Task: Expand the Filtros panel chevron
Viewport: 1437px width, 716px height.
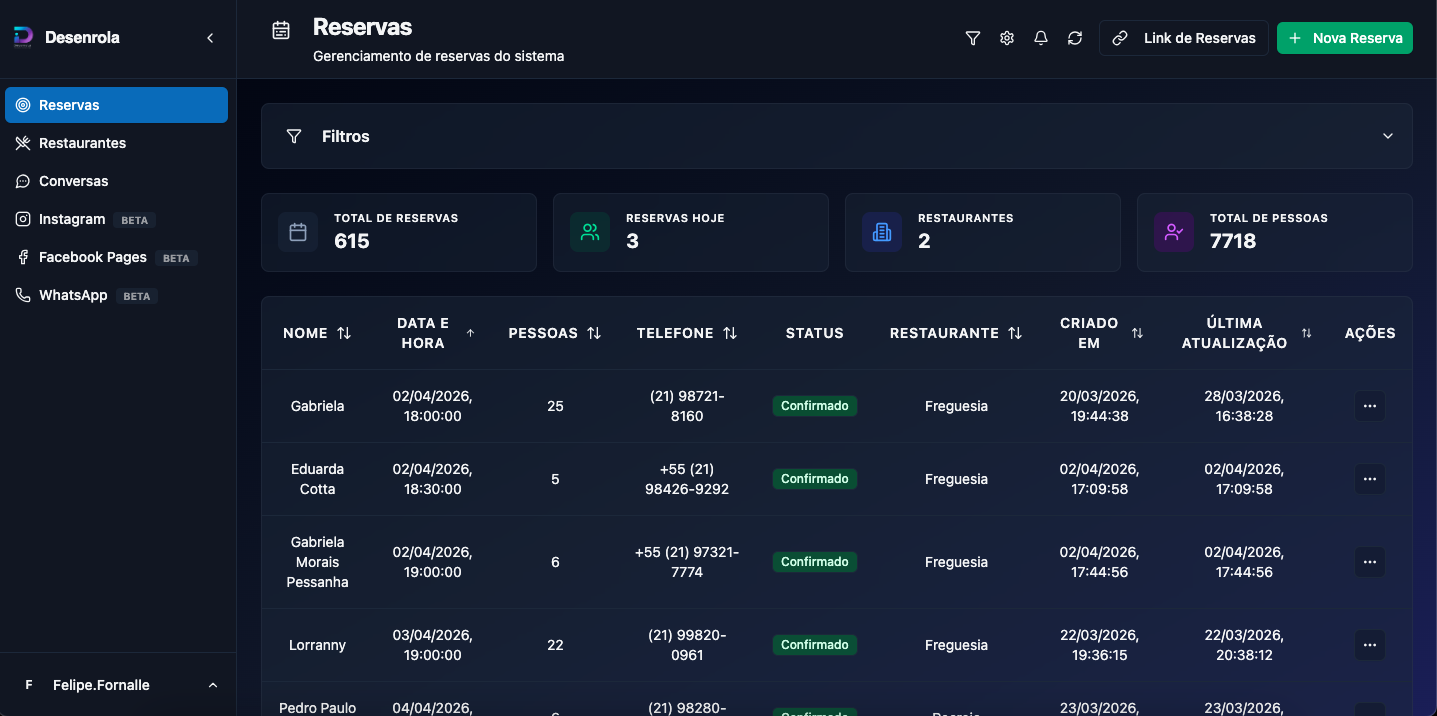Action: click(x=1387, y=135)
